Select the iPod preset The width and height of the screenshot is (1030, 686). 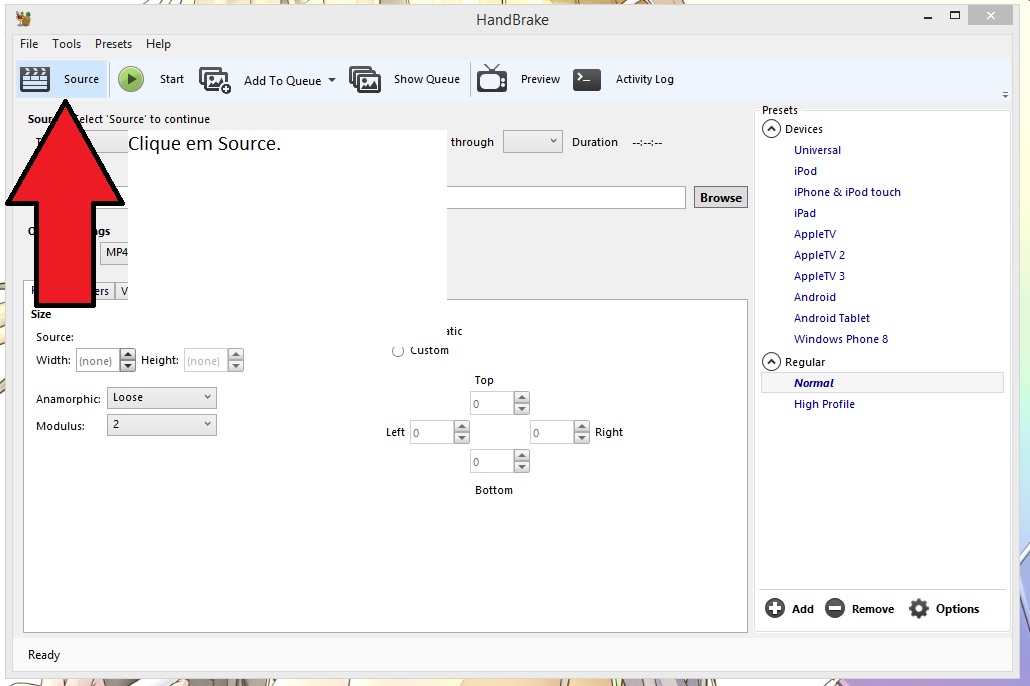pyautogui.click(x=805, y=171)
